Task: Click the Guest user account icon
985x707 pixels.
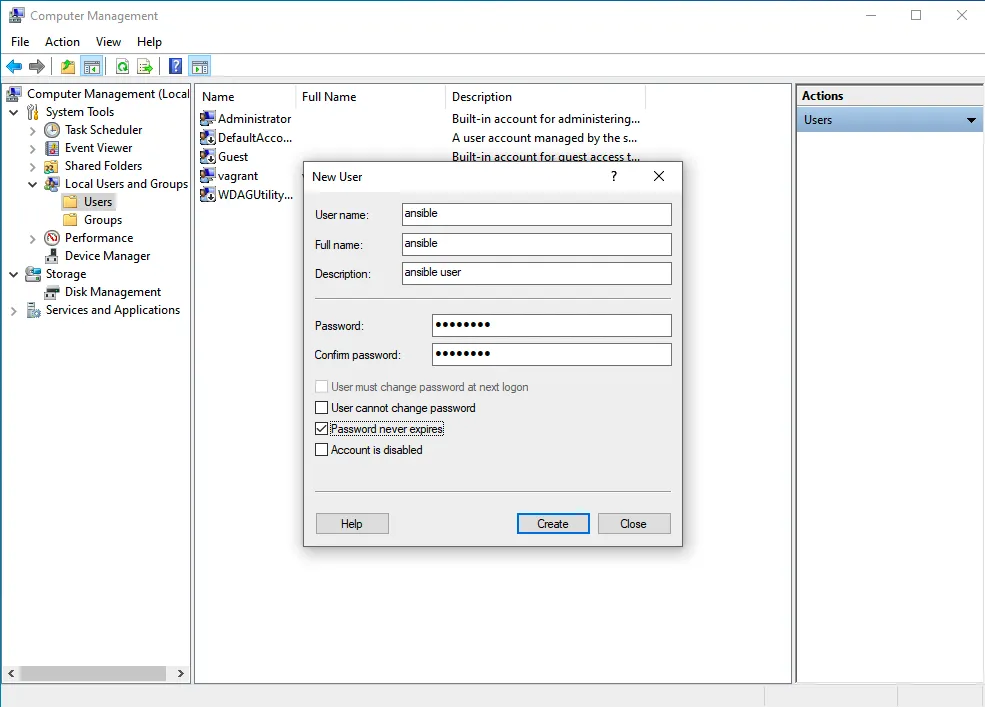Action: click(207, 156)
